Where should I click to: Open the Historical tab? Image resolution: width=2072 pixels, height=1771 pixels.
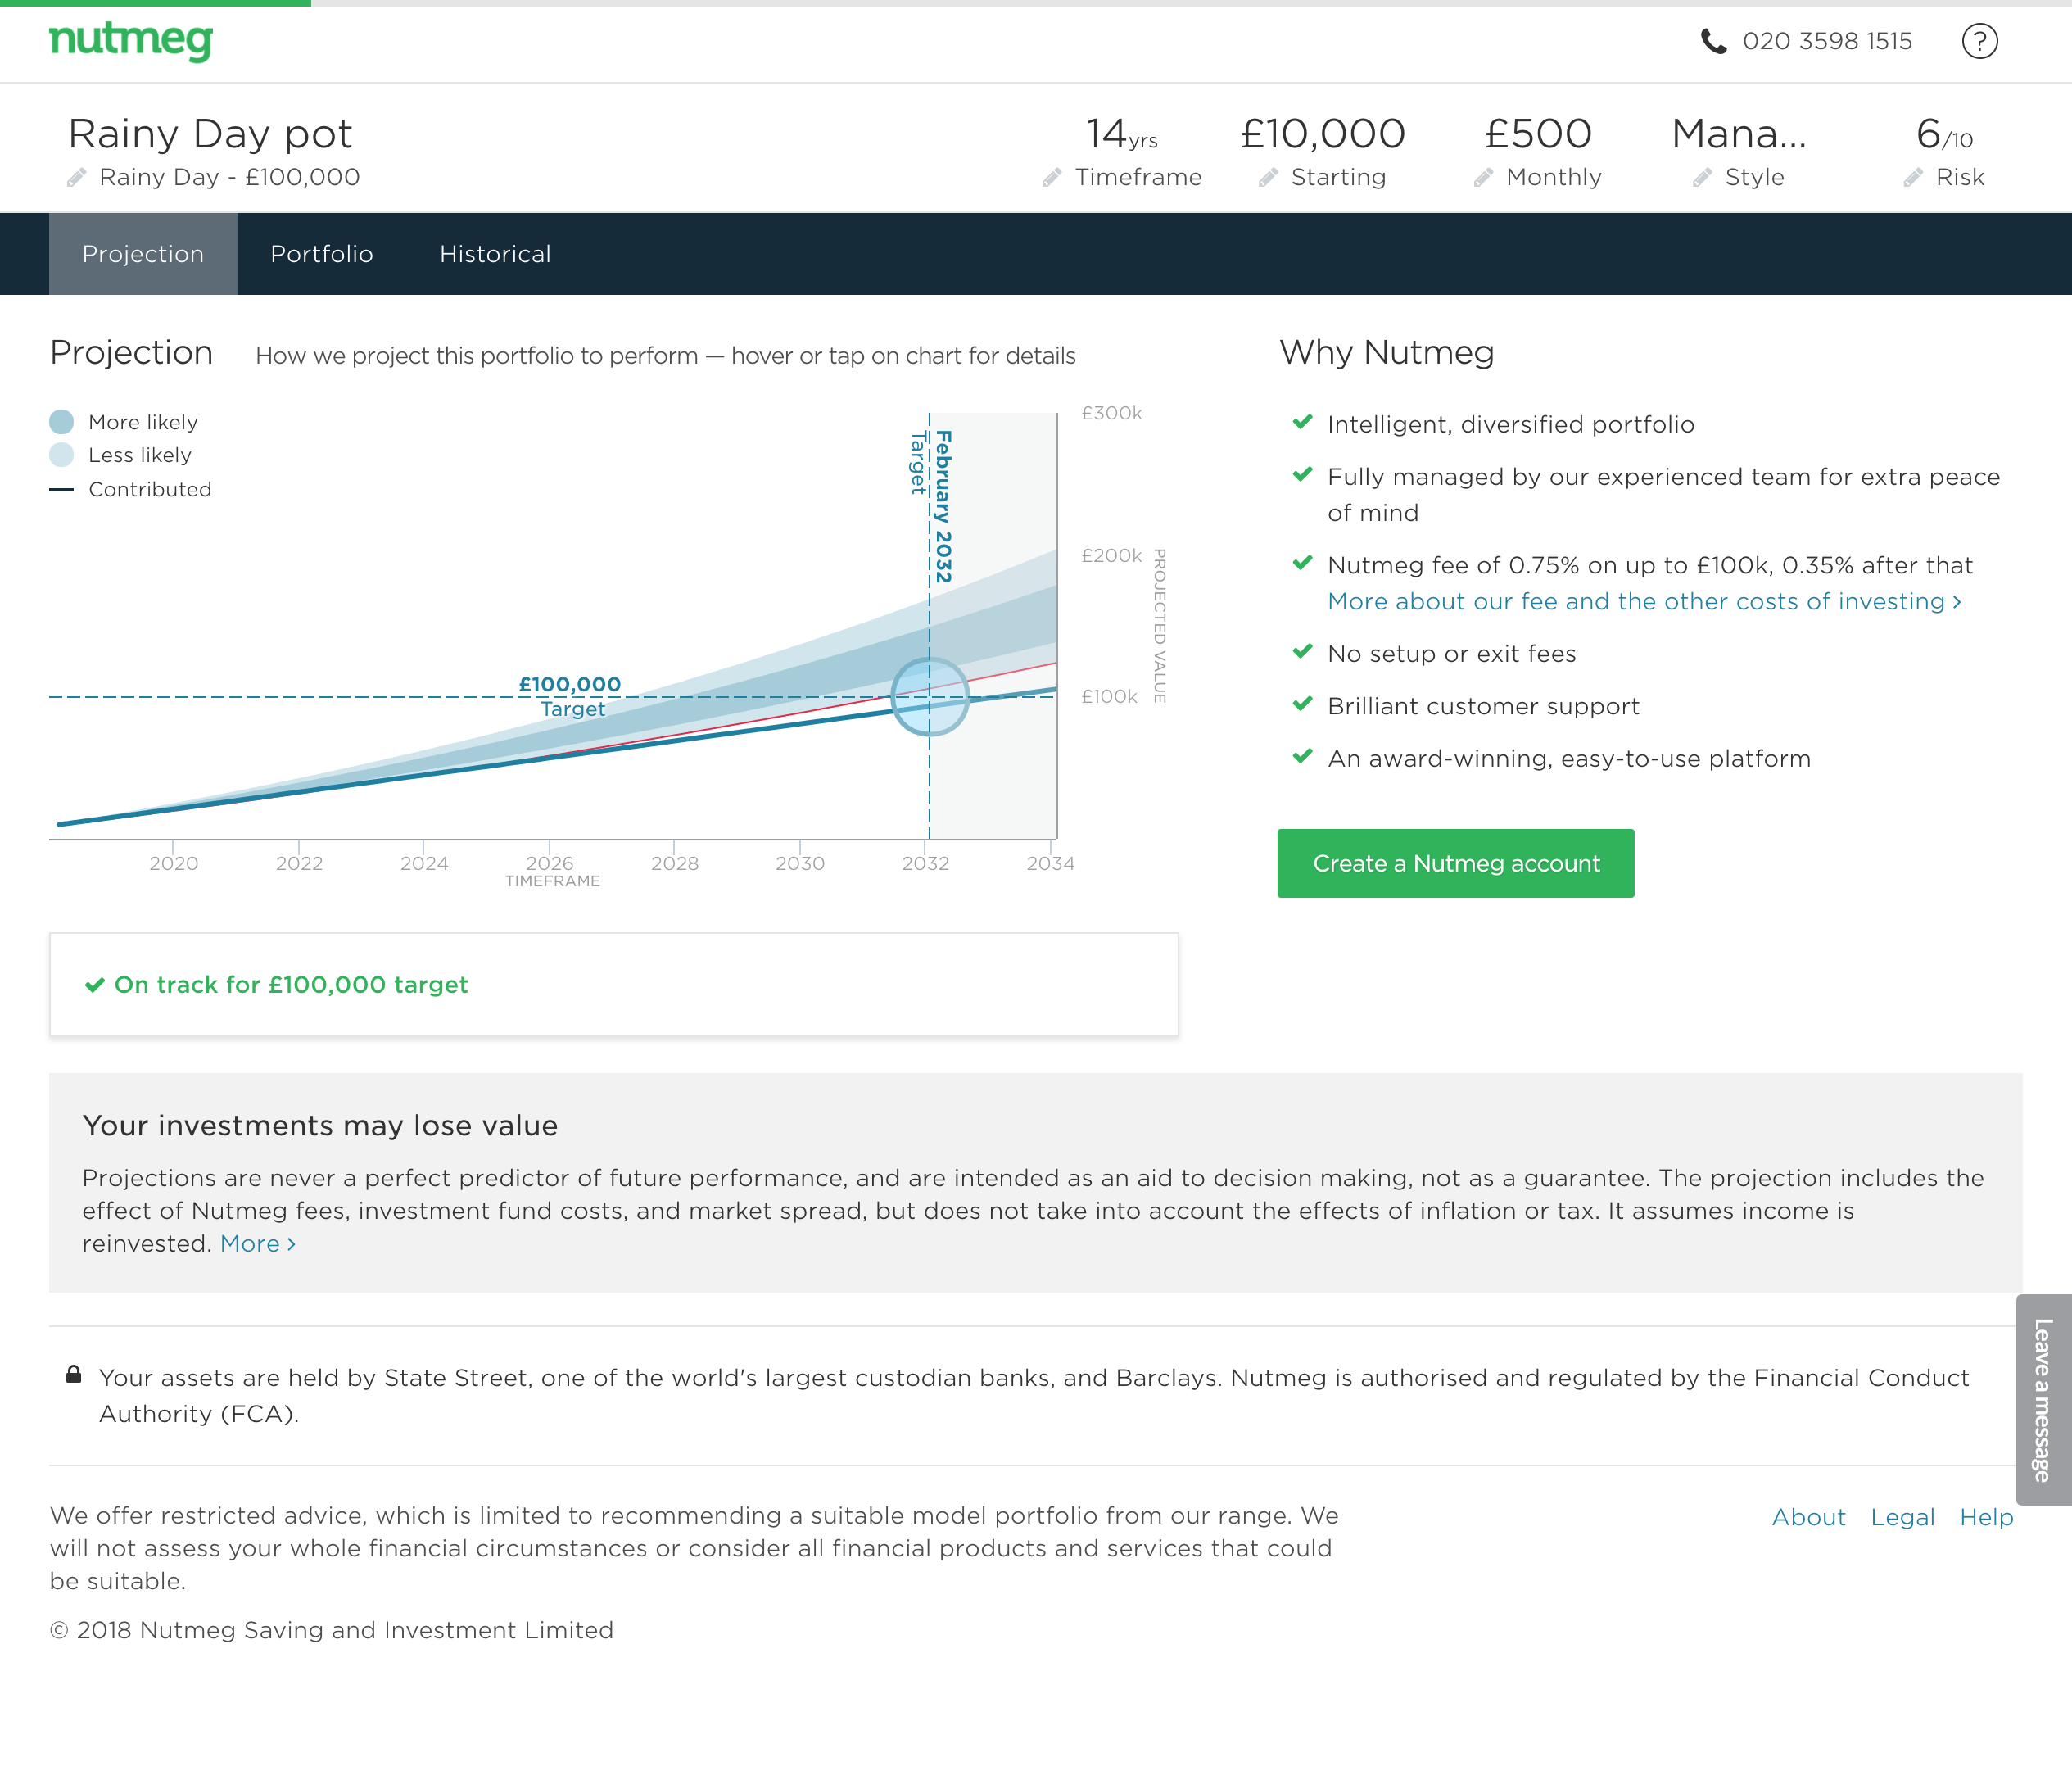click(x=495, y=254)
